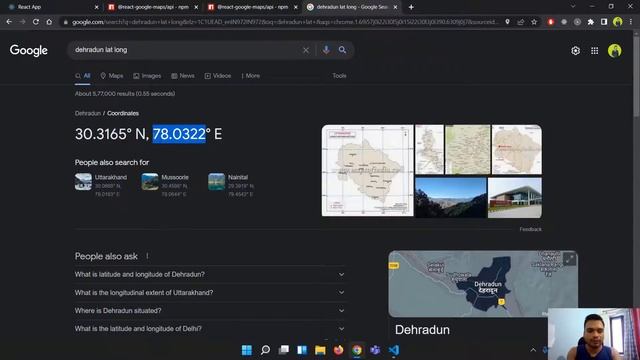Image resolution: width=640 pixels, height=360 pixels.
Task: Open a new browser tab
Action: coord(411,7)
